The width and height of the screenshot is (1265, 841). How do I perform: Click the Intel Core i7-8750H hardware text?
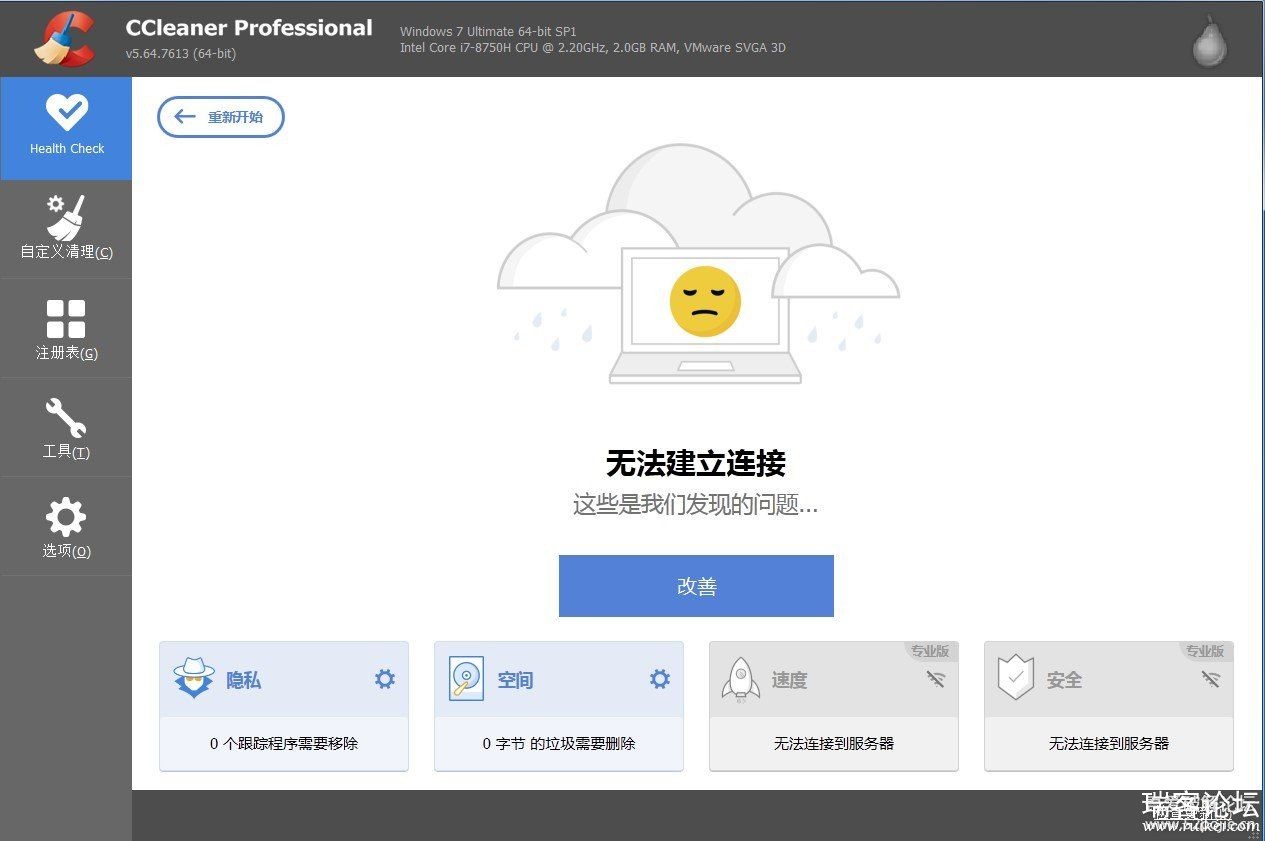click(x=593, y=47)
